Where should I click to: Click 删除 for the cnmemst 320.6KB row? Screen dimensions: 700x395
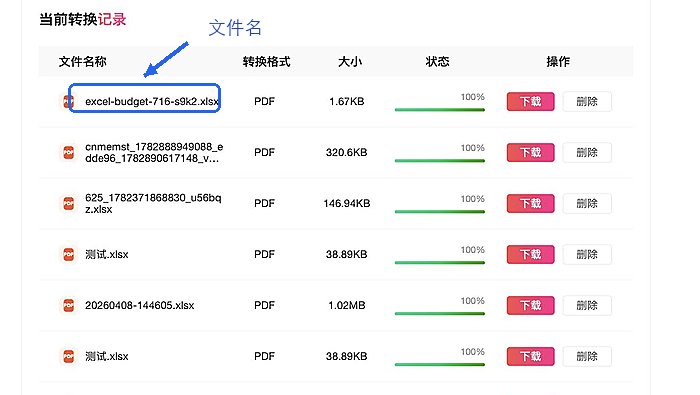[x=587, y=153]
